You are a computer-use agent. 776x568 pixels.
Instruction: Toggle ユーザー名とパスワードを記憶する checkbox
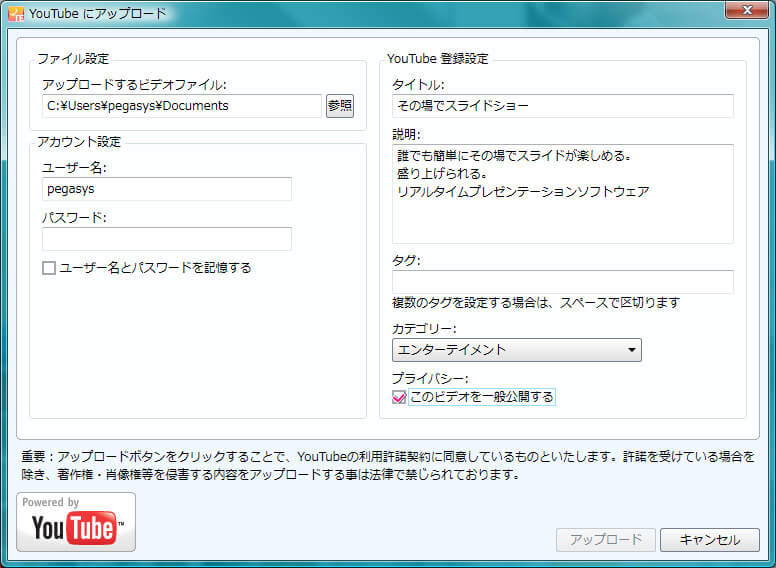coord(49,268)
